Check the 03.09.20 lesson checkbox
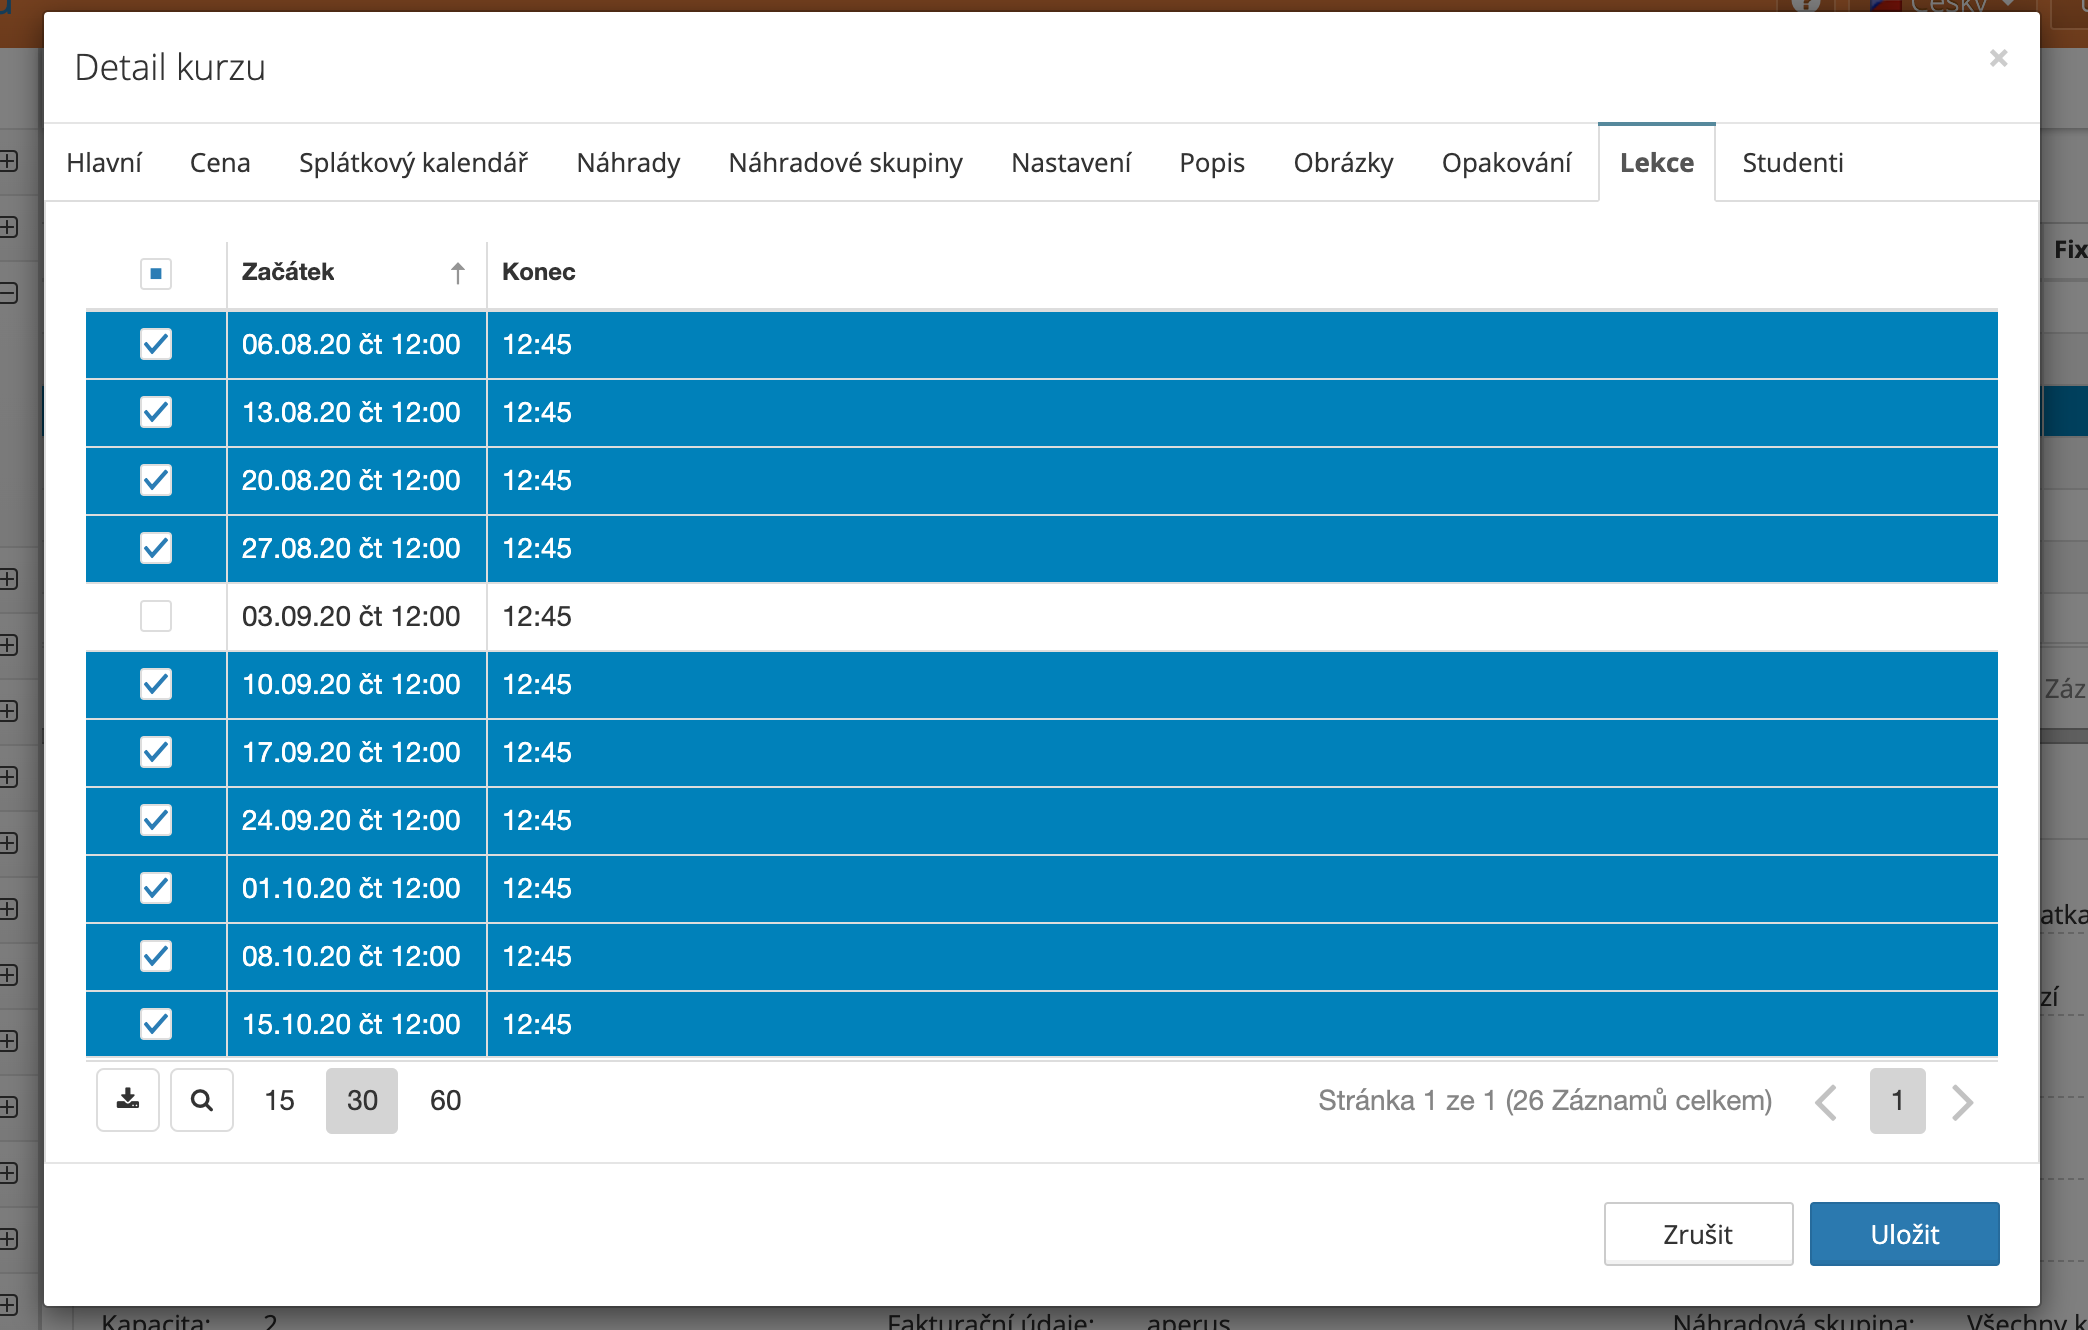2088x1330 pixels. (156, 616)
